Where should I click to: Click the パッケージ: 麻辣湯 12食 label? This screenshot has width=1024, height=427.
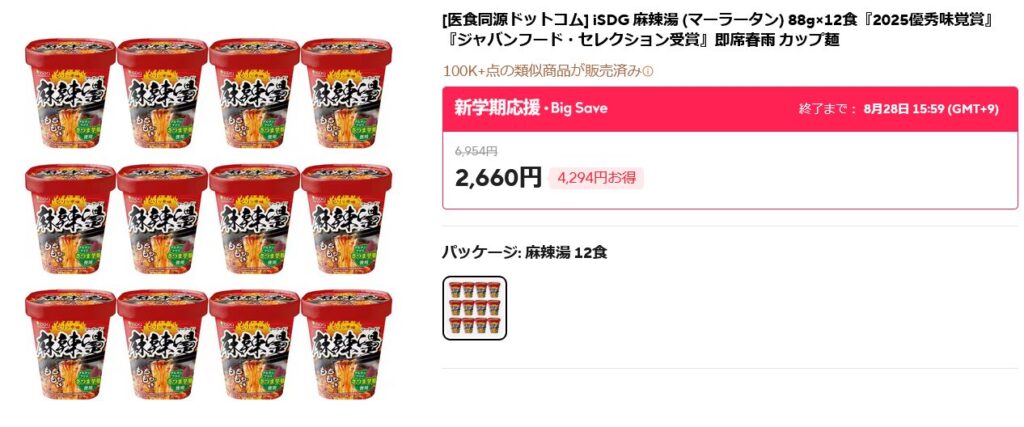point(524,252)
